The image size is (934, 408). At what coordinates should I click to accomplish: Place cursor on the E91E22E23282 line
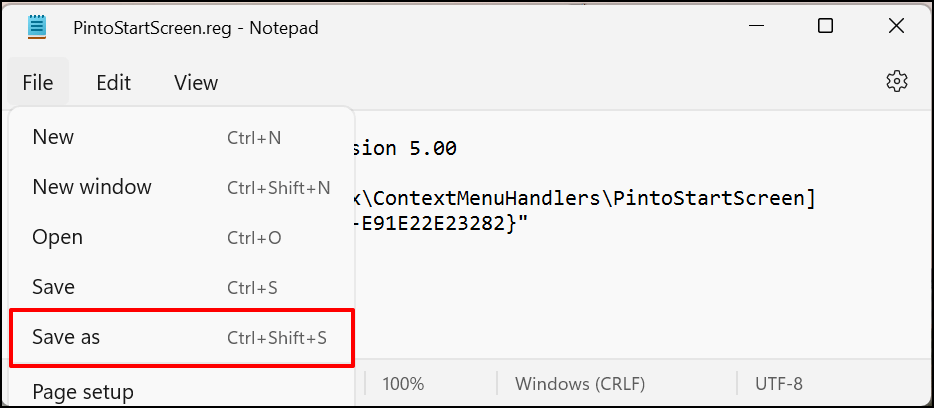click(440, 224)
